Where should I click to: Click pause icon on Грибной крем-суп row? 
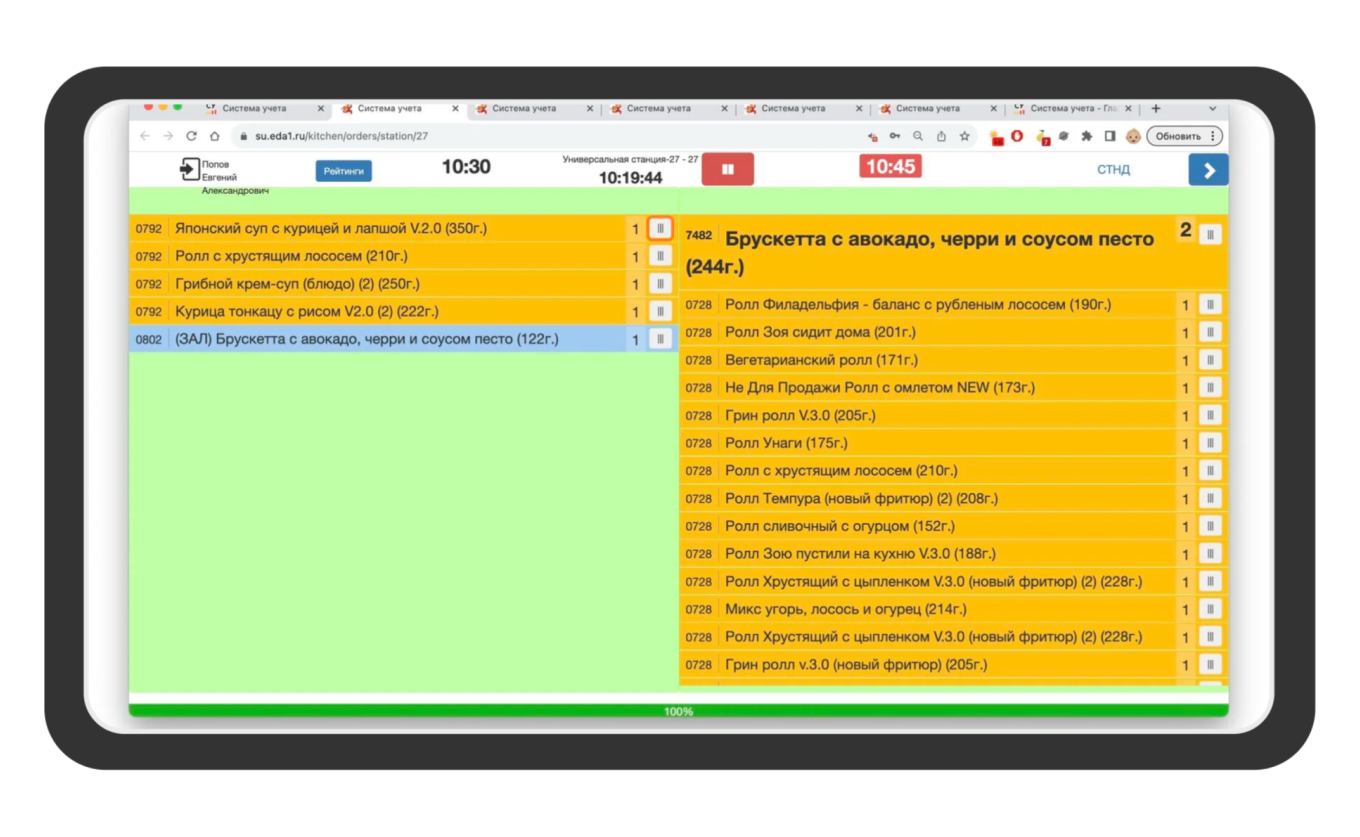660,284
